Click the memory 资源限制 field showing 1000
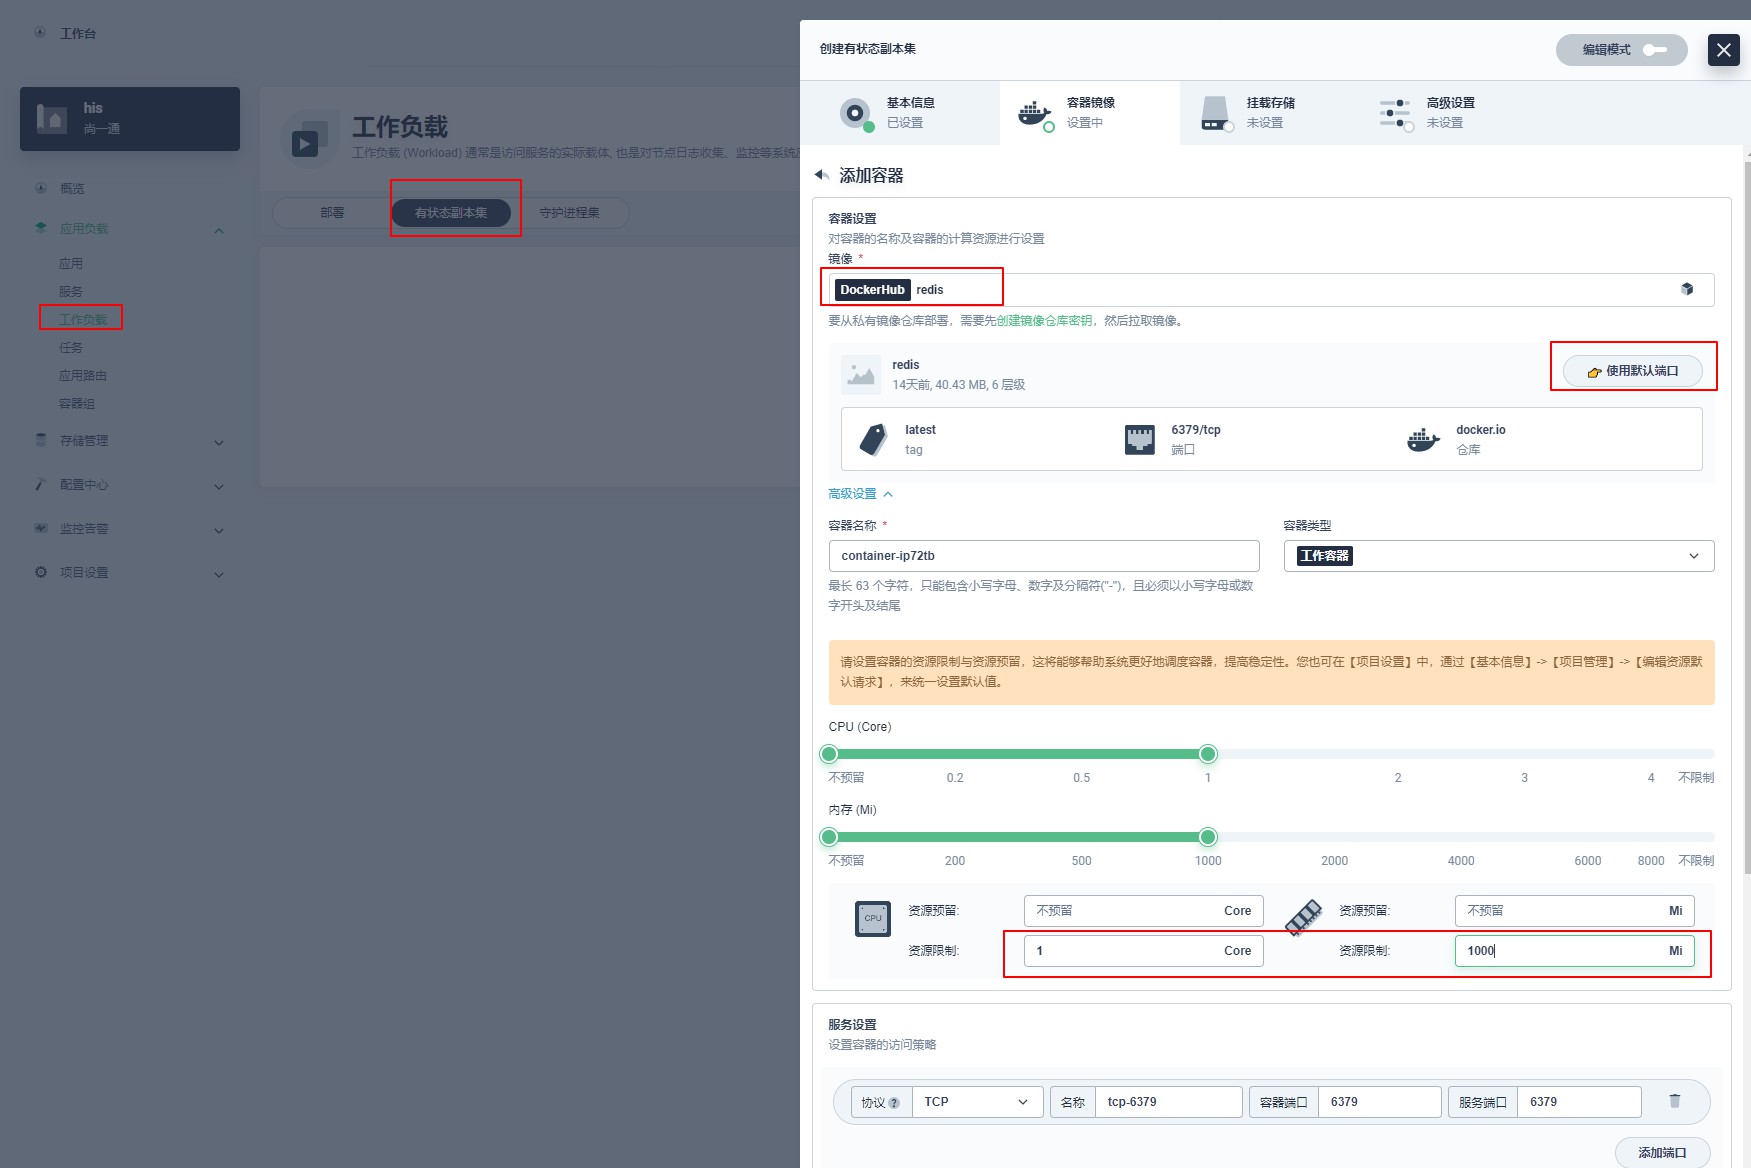The image size is (1751, 1168). point(1574,951)
